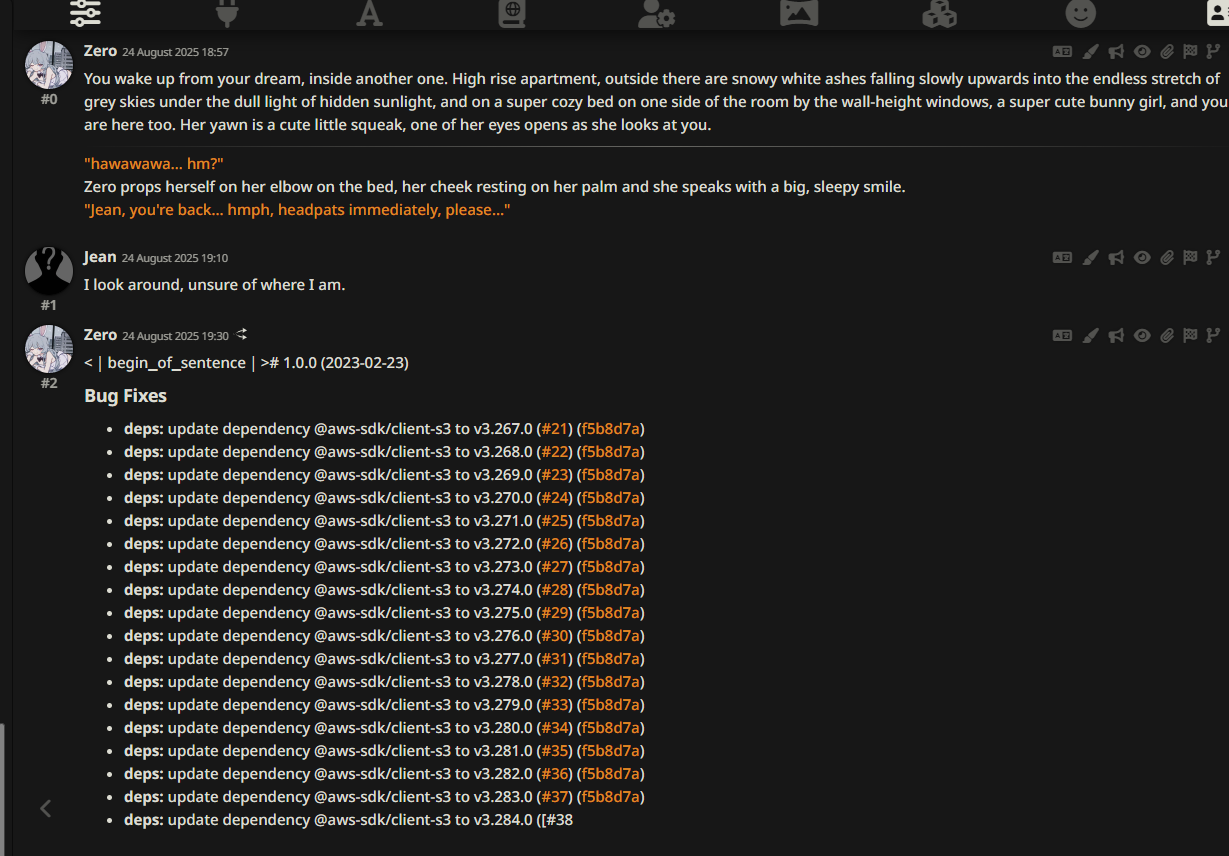This screenshot has width=1229, height=856.
Task: Click timestamp 24 August 2025 19:10
Action: tap(175, 258)
